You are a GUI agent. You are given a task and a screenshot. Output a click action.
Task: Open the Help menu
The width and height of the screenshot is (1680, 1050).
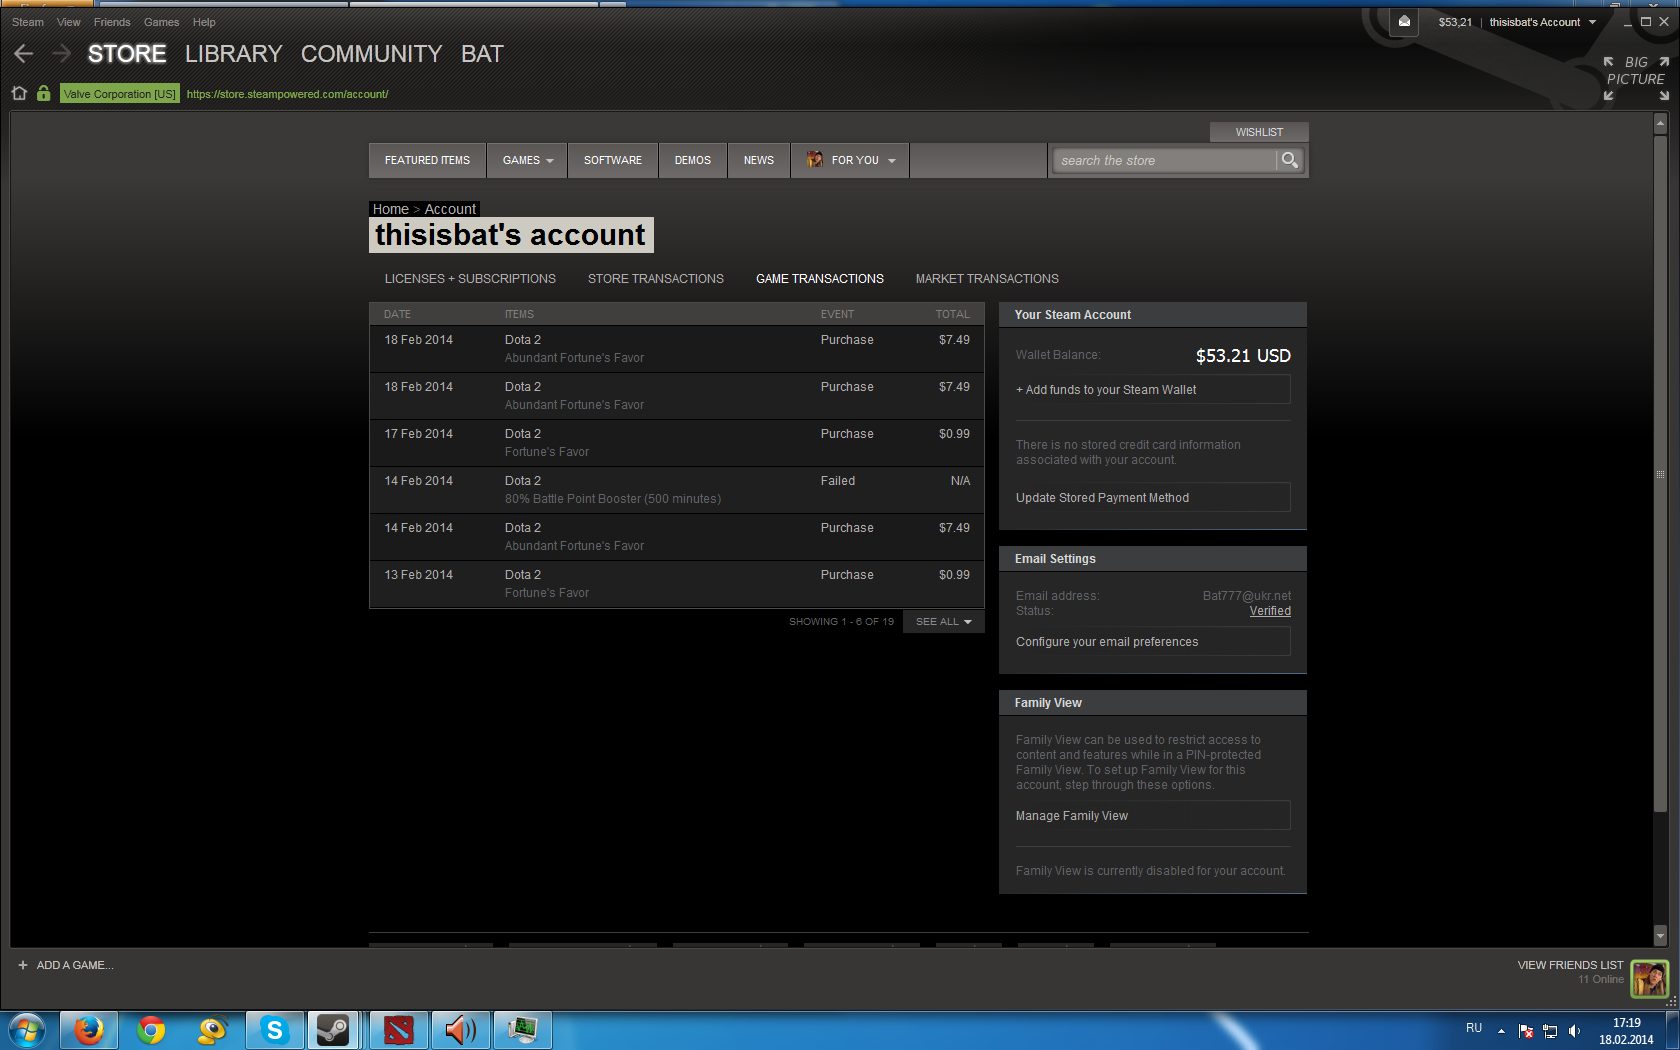coord(204,22)
